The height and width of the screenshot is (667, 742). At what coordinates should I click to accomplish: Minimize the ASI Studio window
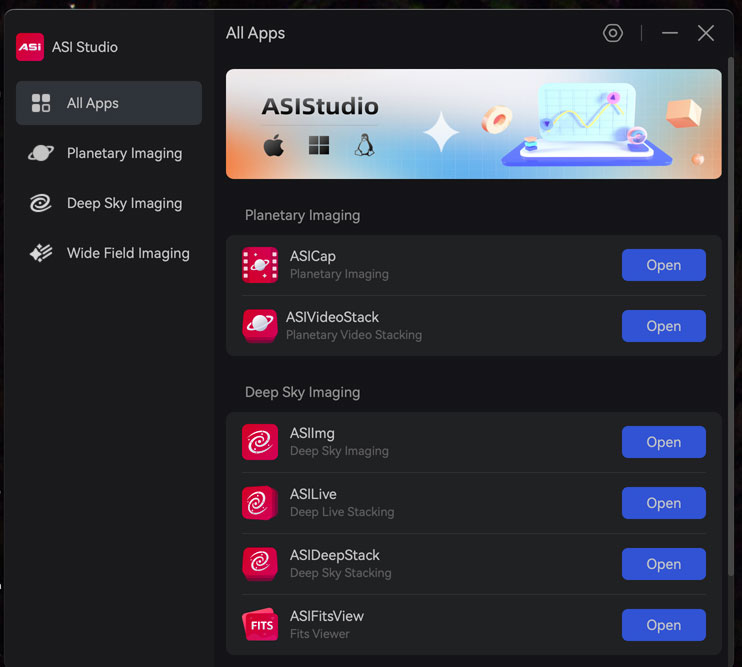point(670,33)
